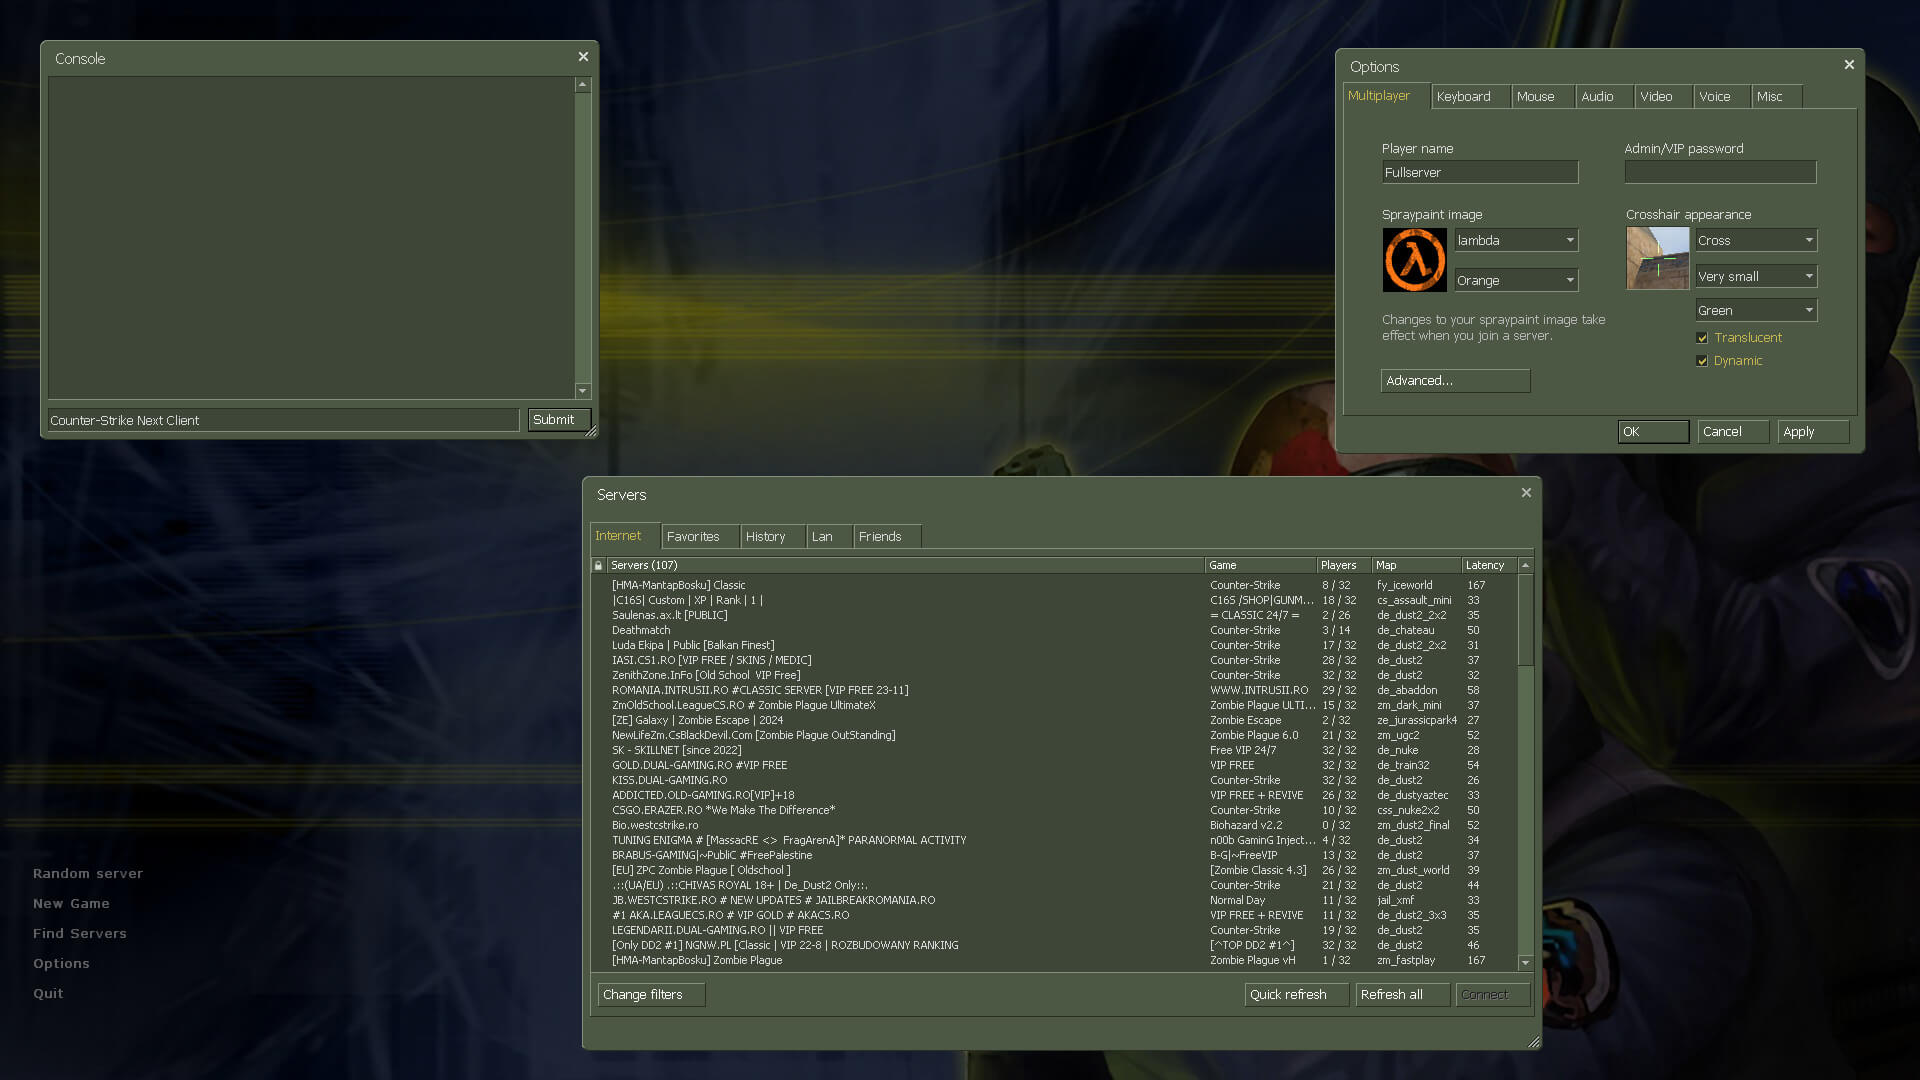This screenshot has height=1080, width=1920.
Task: Toggle the Translucent crosshair checkbox
Action: click(x=1702, y=338)
